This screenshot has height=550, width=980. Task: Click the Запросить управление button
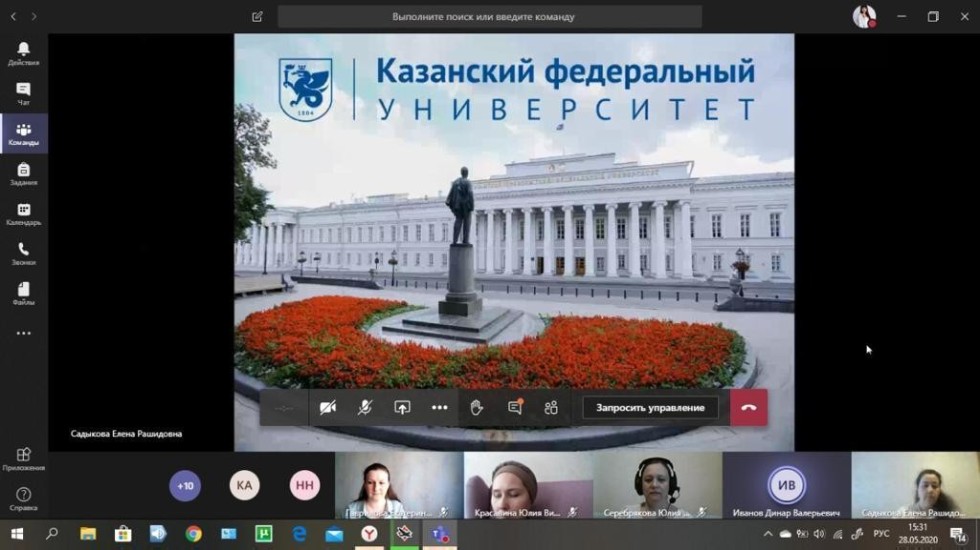click(x=650, y=408)
